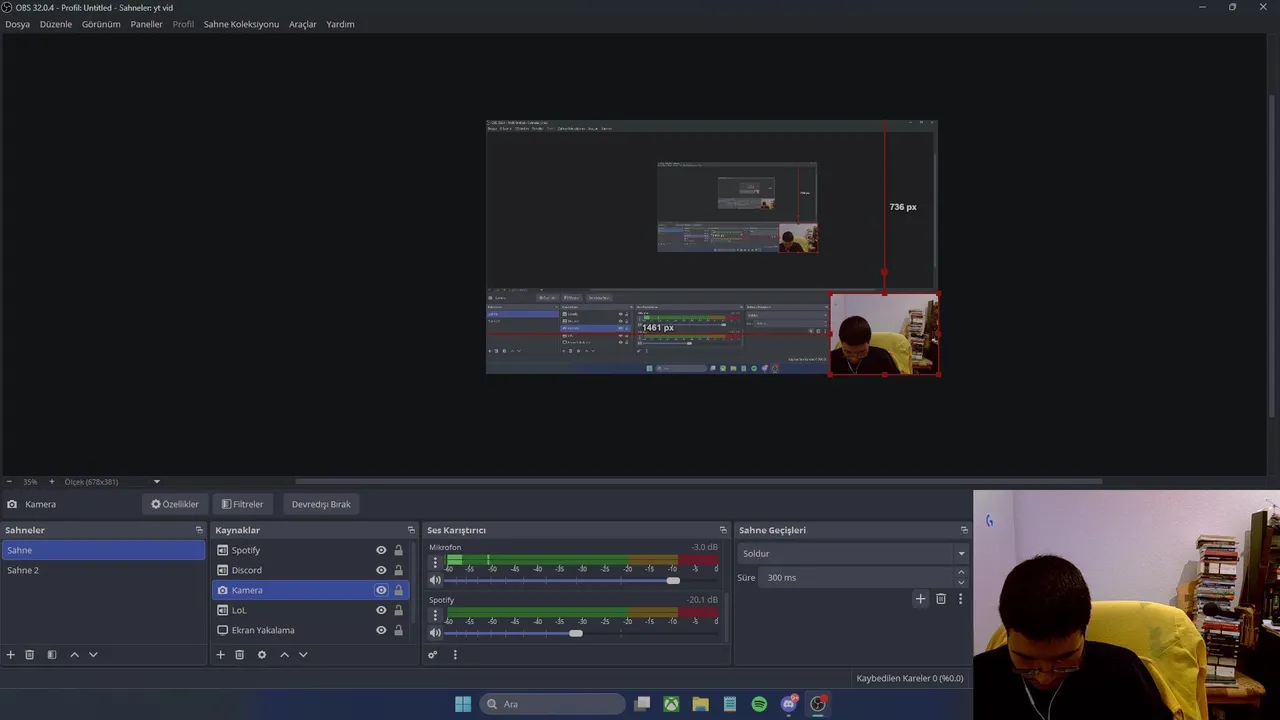1280x720 pixels.
Task: Hide the Discord source with its eye icon
Action: 381,570
